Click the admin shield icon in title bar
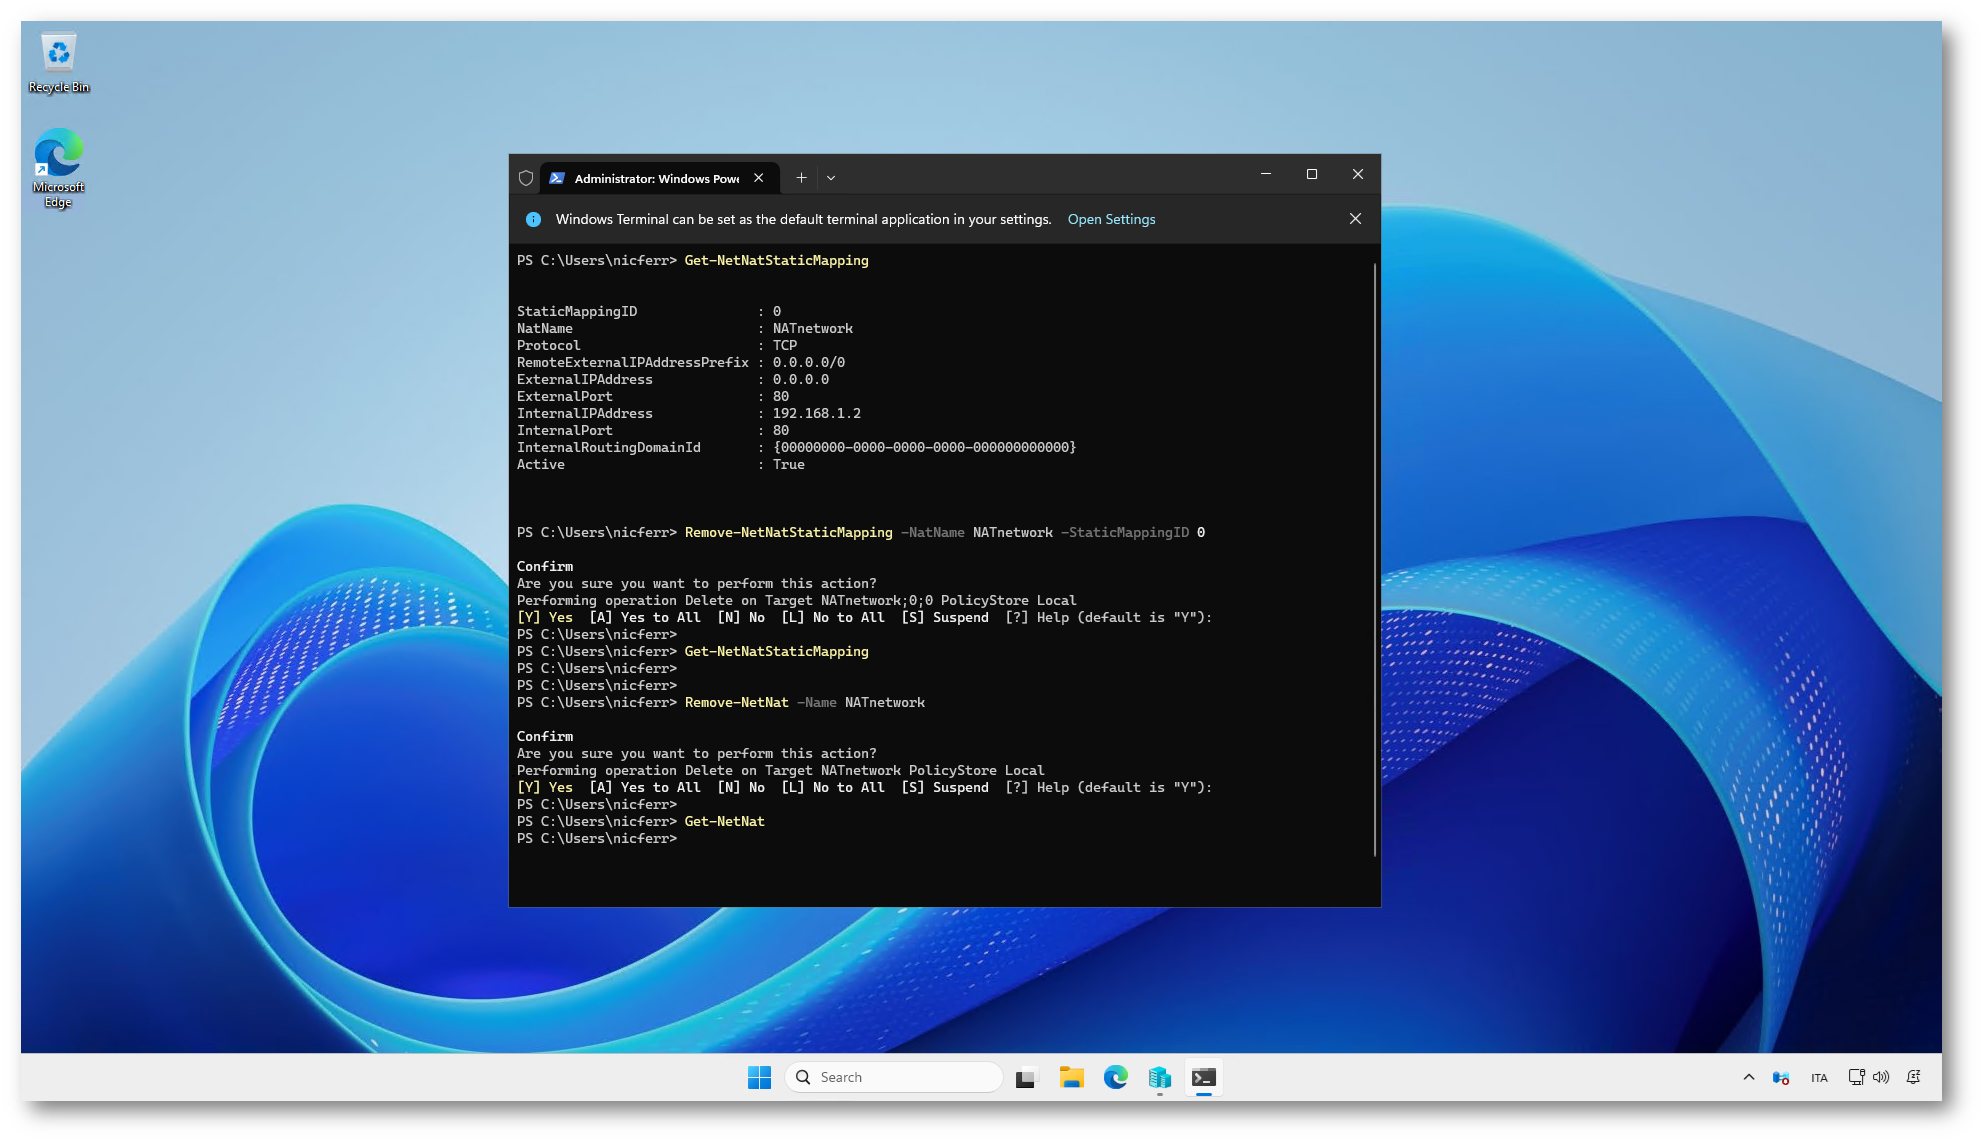 (526, 178)
